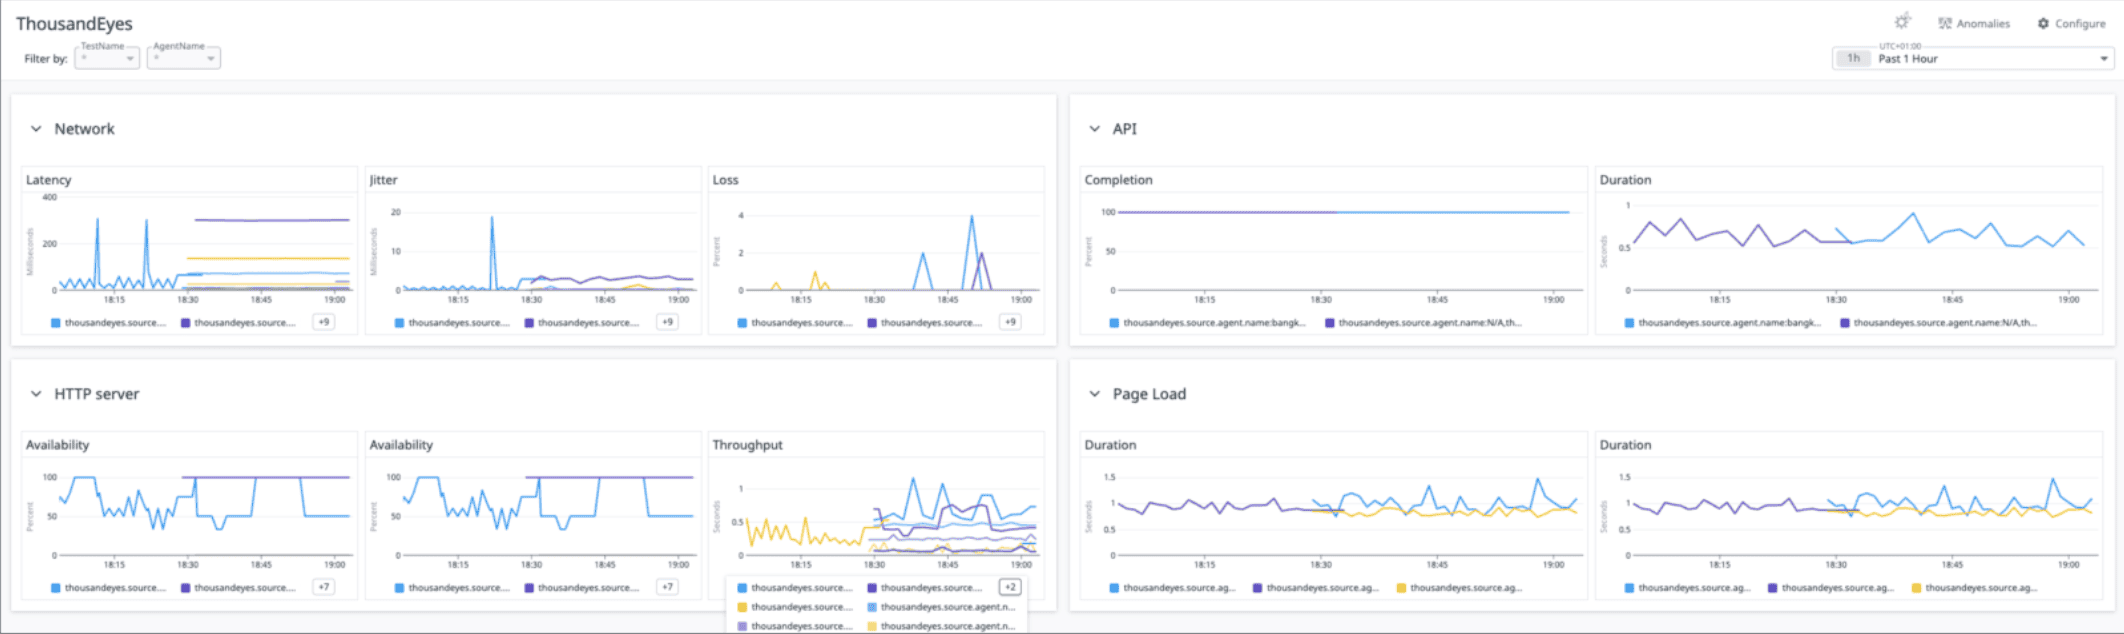Click the Throughput widget title
This screenshot has height=634, width=2124.
coord(748,445)
